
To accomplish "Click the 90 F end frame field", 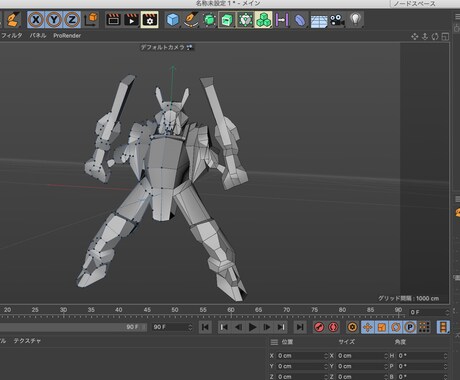I will click(x=172, y=327).
